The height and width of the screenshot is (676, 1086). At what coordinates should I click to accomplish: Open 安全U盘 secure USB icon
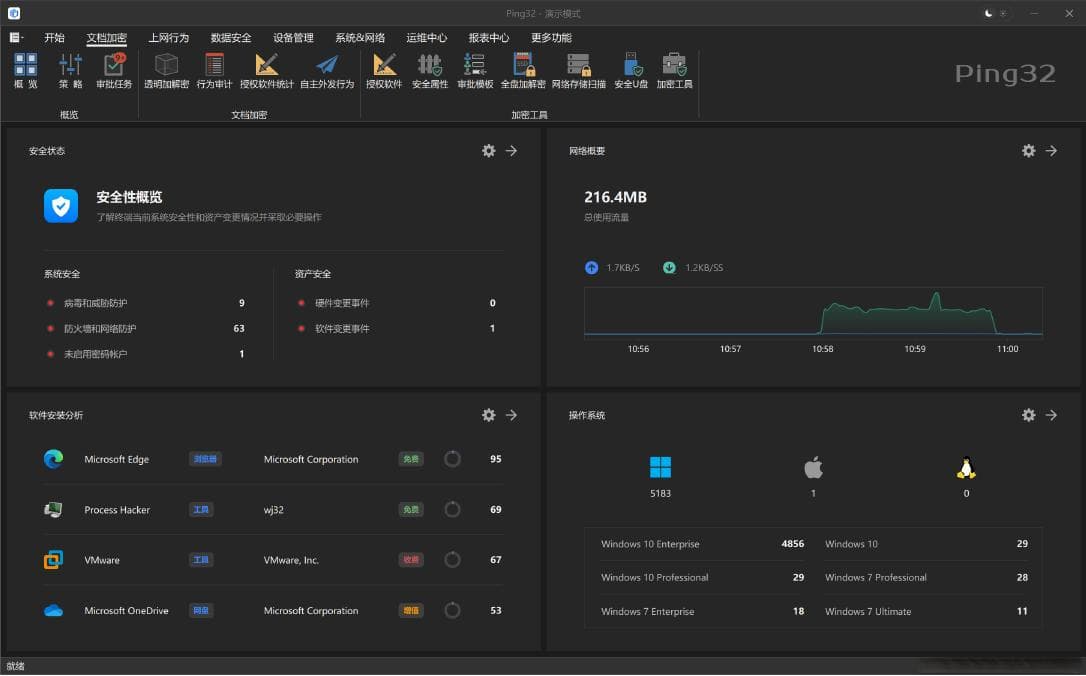click(631, 71)
